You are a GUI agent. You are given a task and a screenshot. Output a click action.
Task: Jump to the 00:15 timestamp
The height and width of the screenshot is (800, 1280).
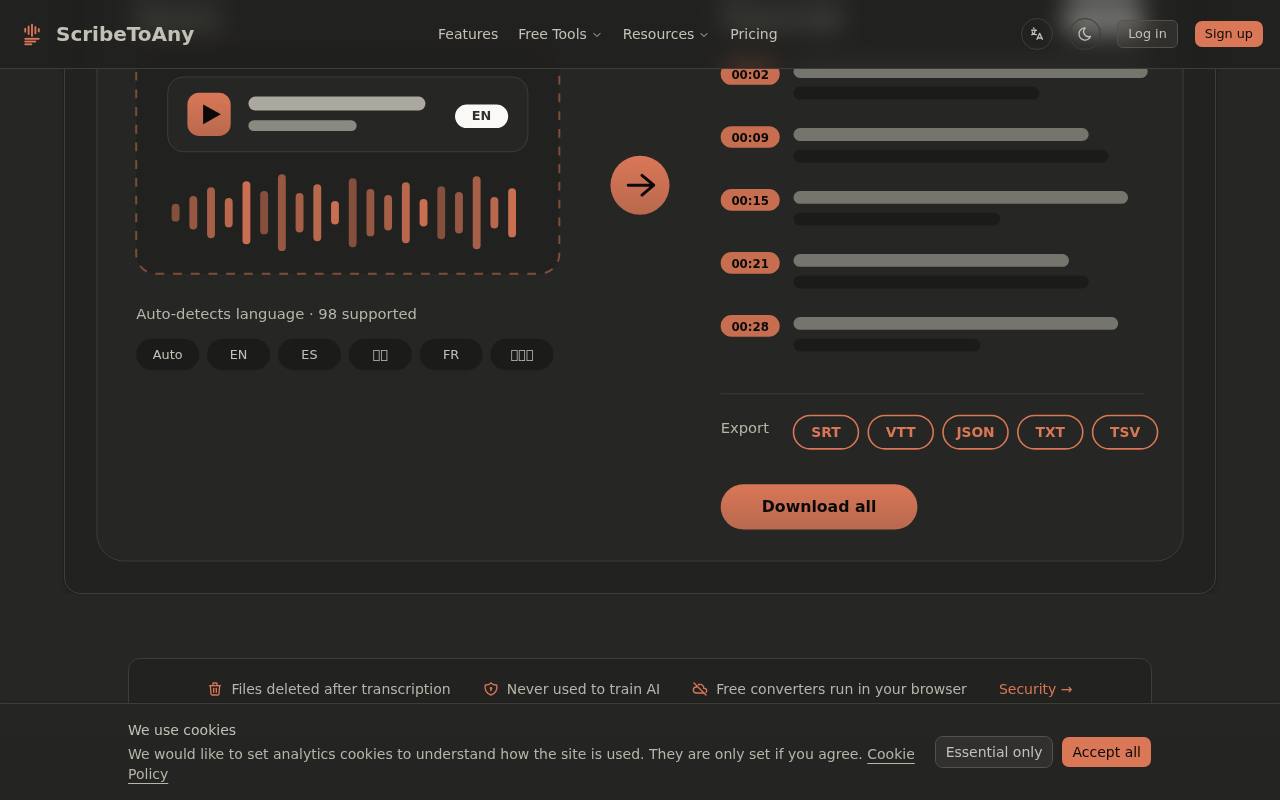[x=750, y=200]
